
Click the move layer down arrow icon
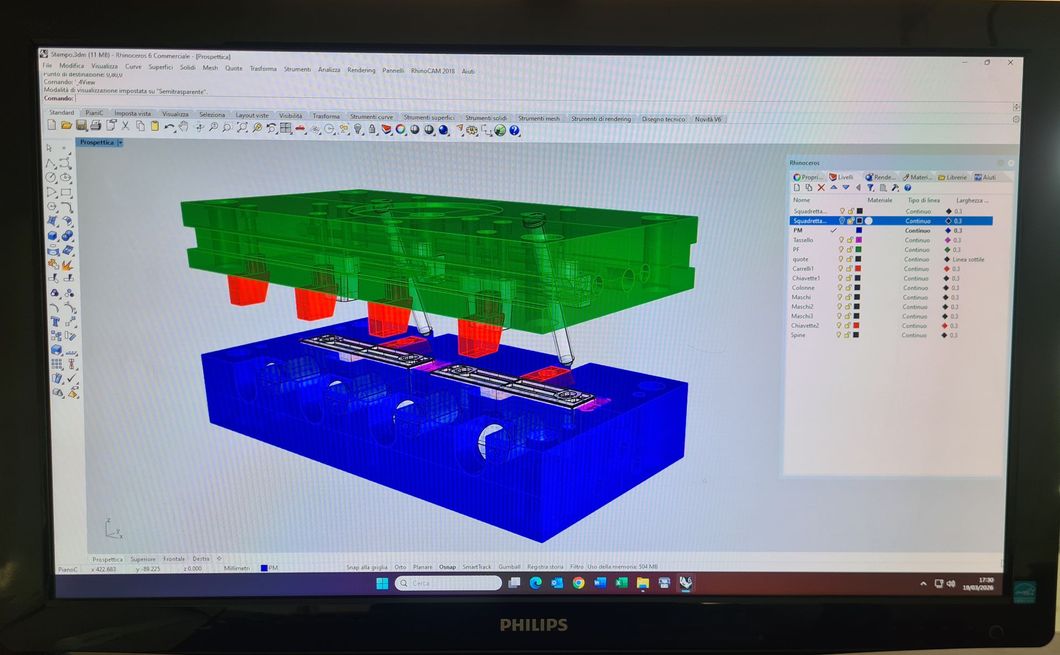846,187
